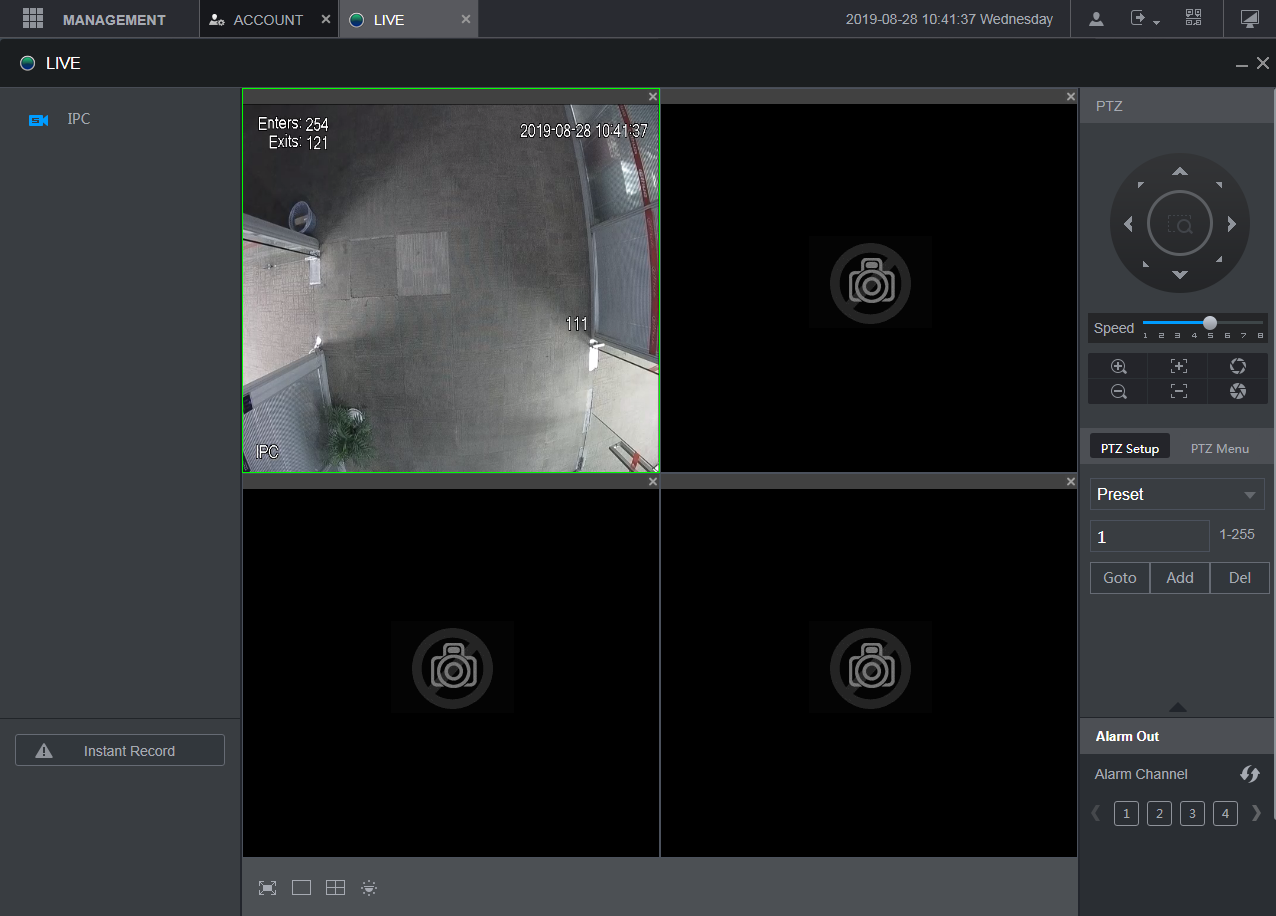Open the MANAGEMENT grid menu
1276x916 pixels.
(33, 19)
